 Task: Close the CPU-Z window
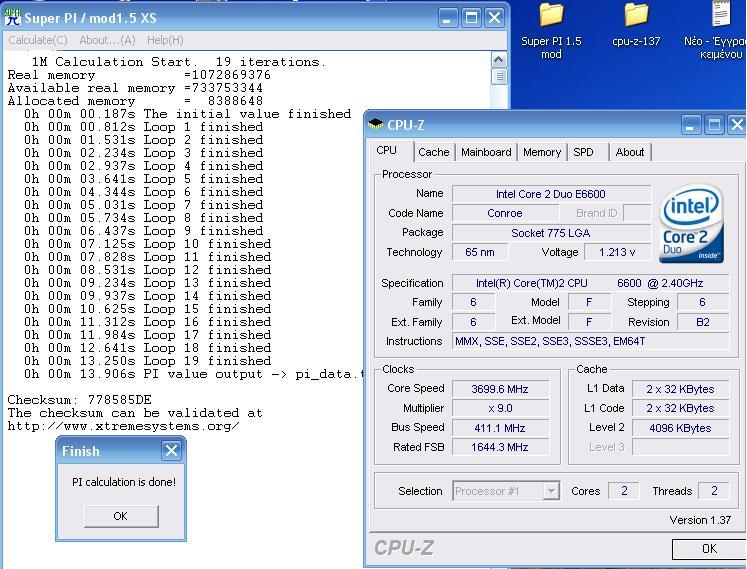(737, 125)
